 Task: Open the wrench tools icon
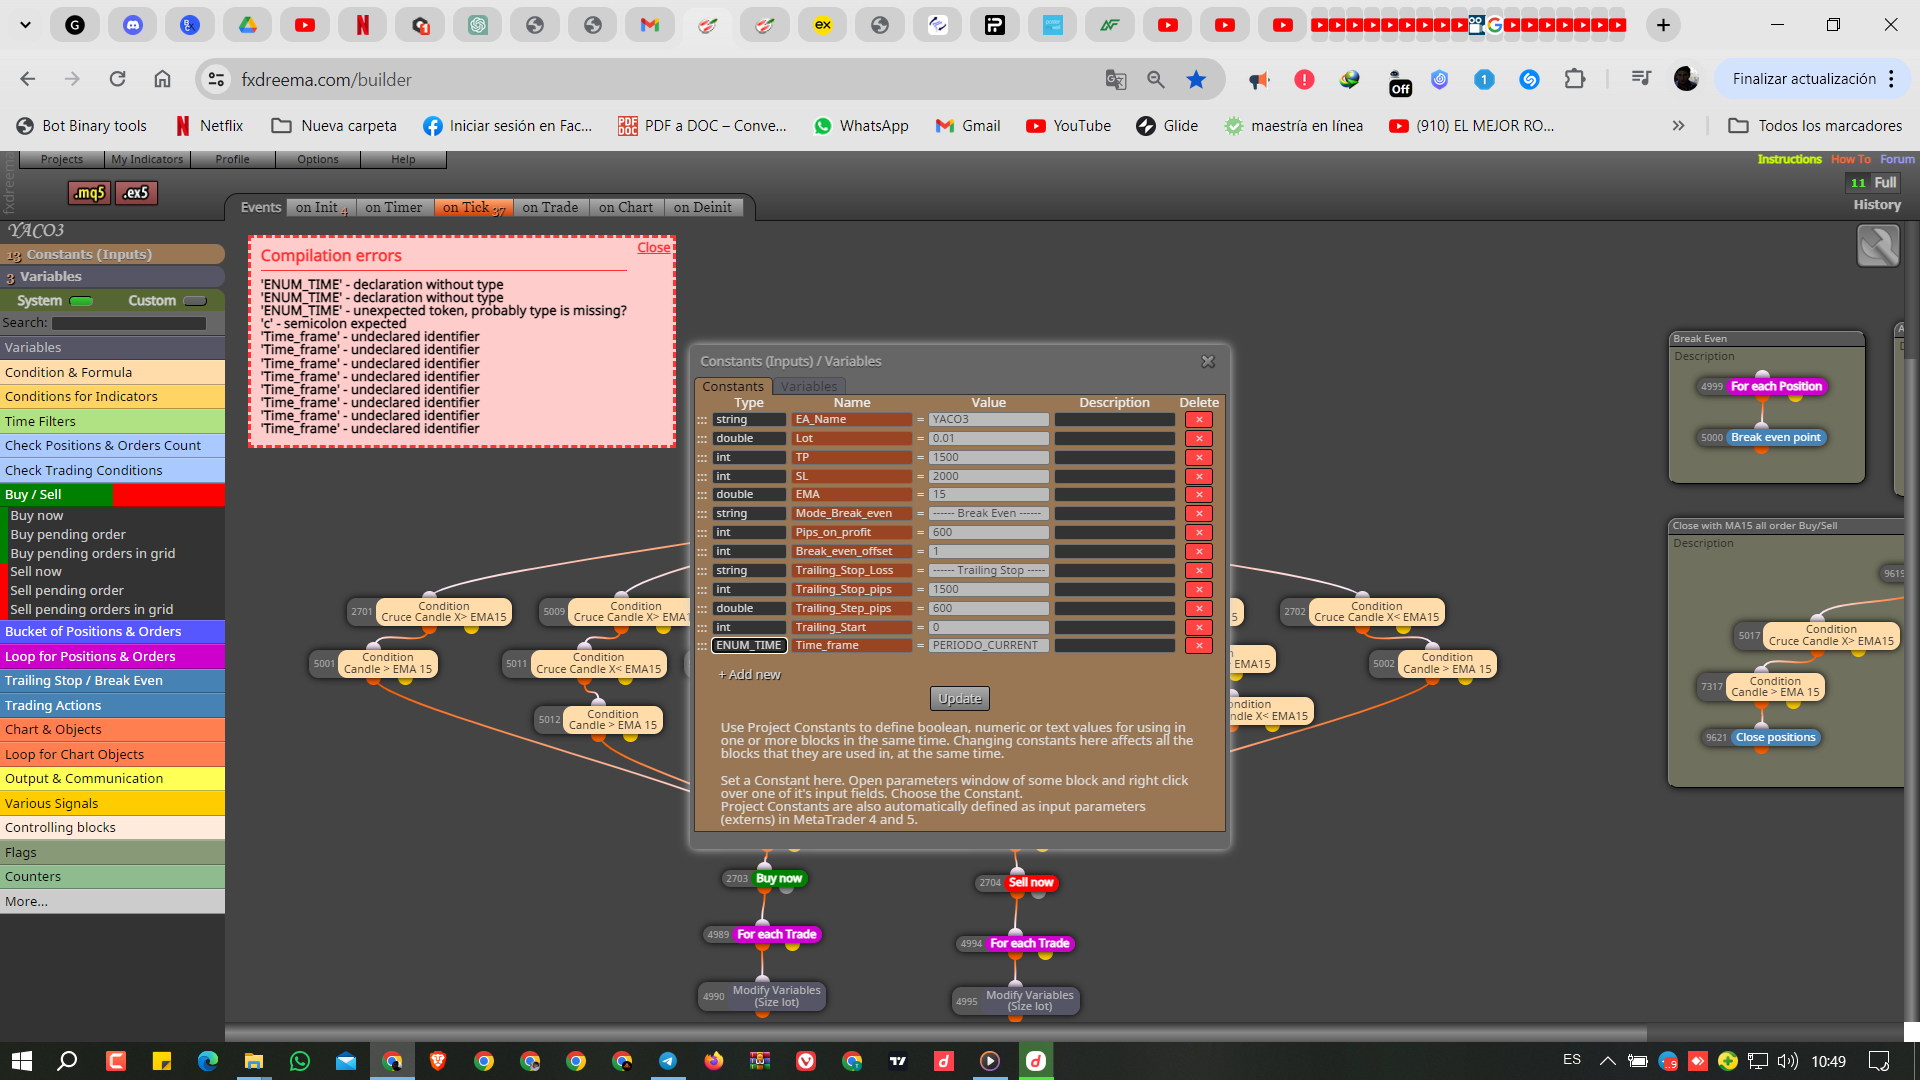[x=1878, y=246]
